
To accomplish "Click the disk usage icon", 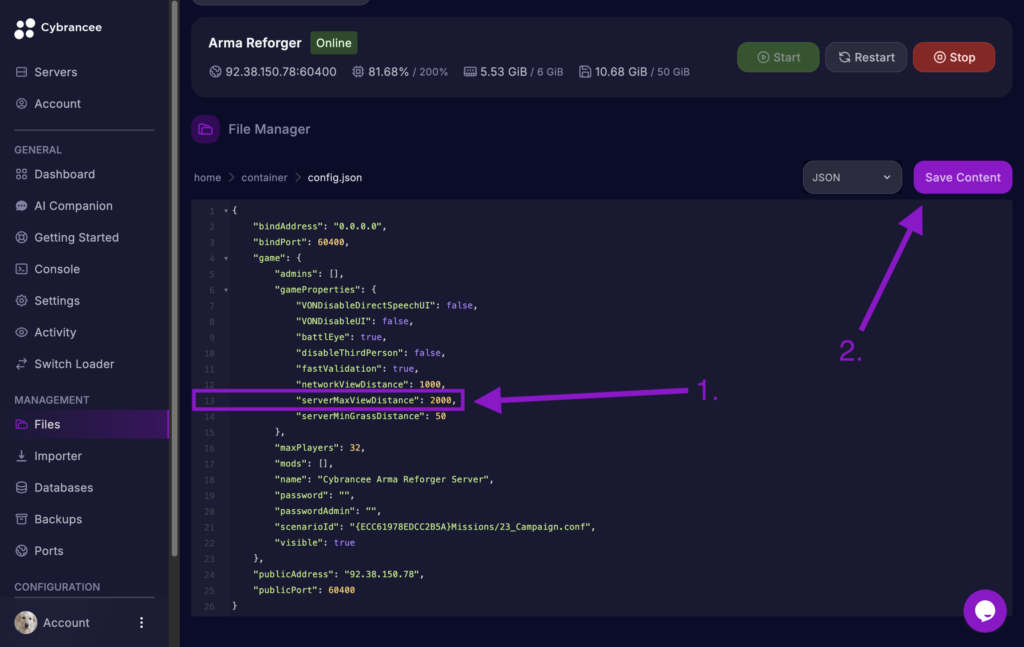I will [585, 72].
